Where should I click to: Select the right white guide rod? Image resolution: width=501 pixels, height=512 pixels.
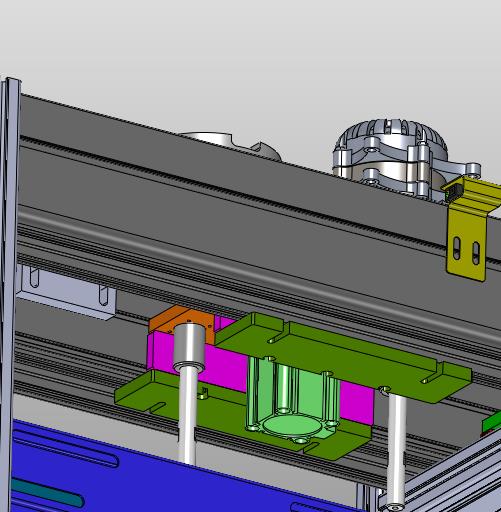coord(397,450)
